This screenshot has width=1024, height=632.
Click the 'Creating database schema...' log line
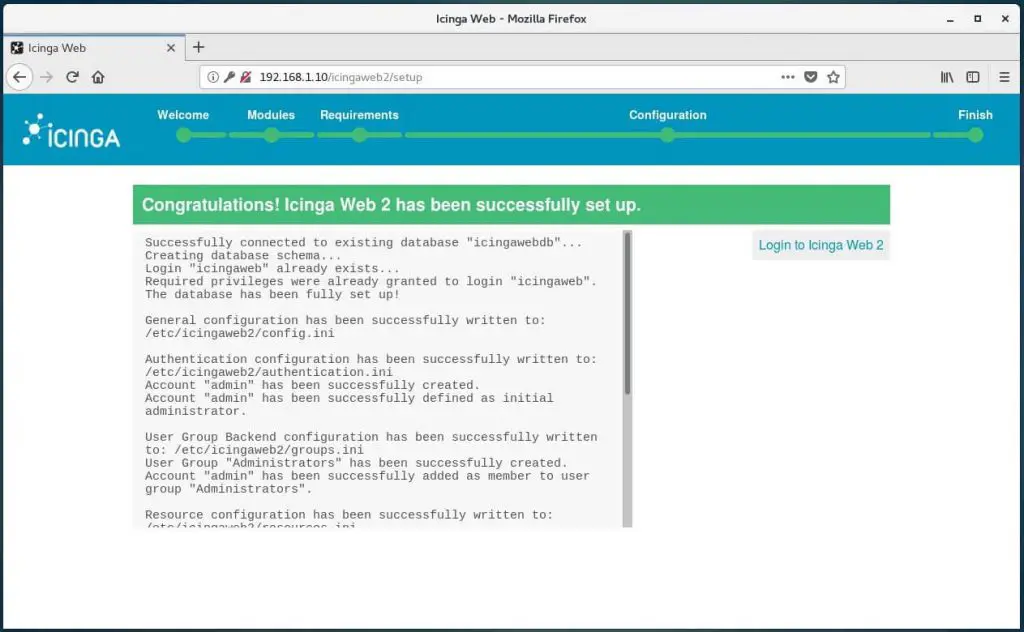[243, 255]
